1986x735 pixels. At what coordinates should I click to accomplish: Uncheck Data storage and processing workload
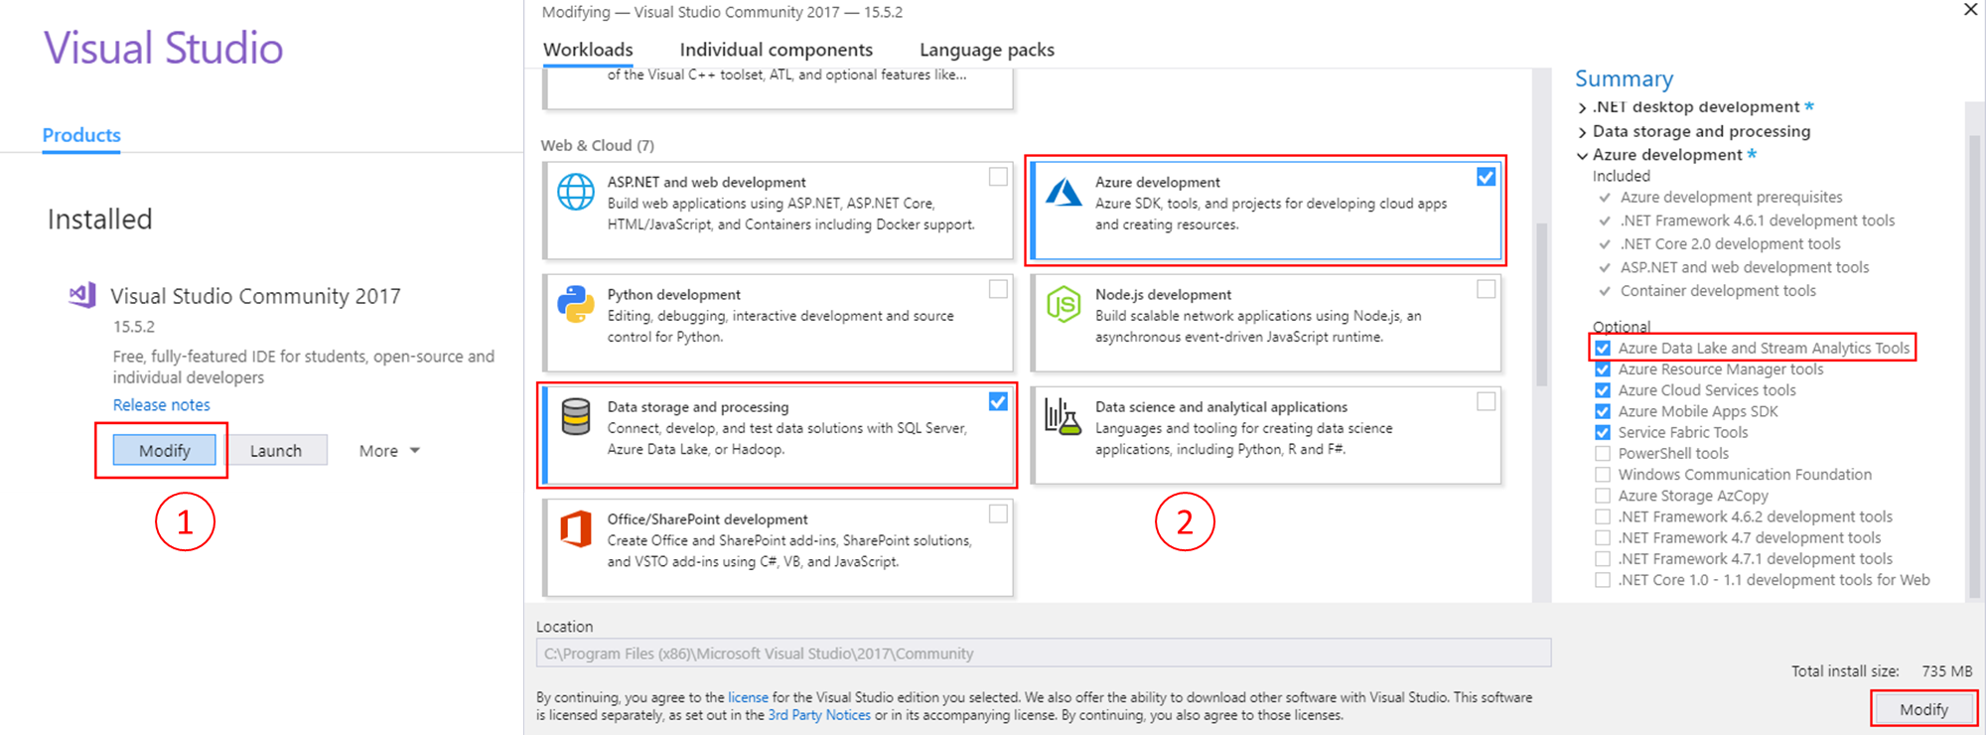[998, 402]
